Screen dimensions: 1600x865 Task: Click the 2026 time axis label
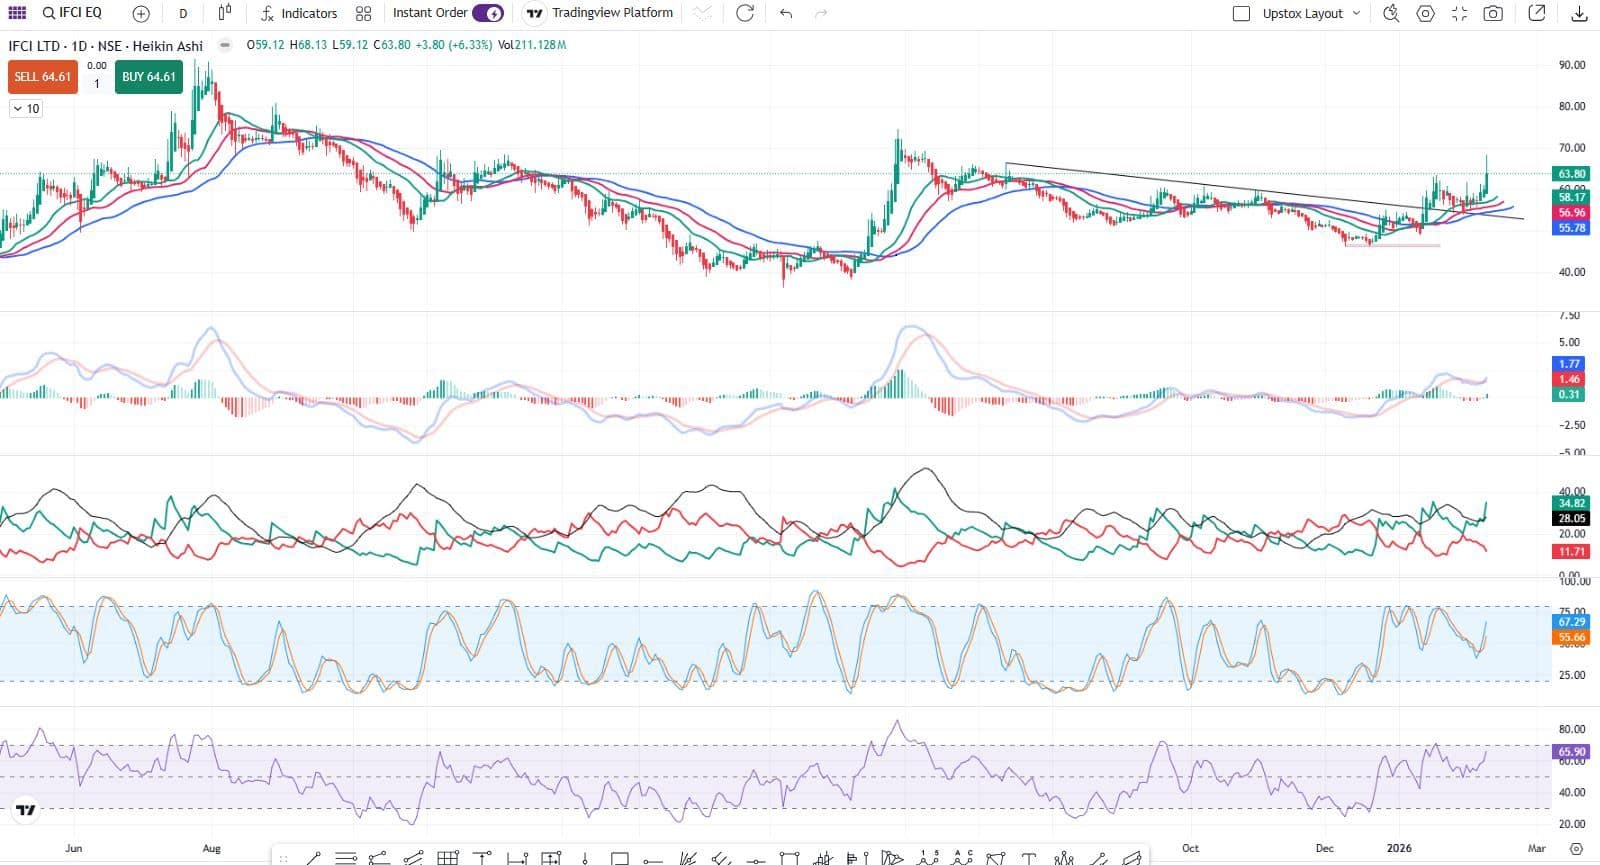click(1399, 848)
